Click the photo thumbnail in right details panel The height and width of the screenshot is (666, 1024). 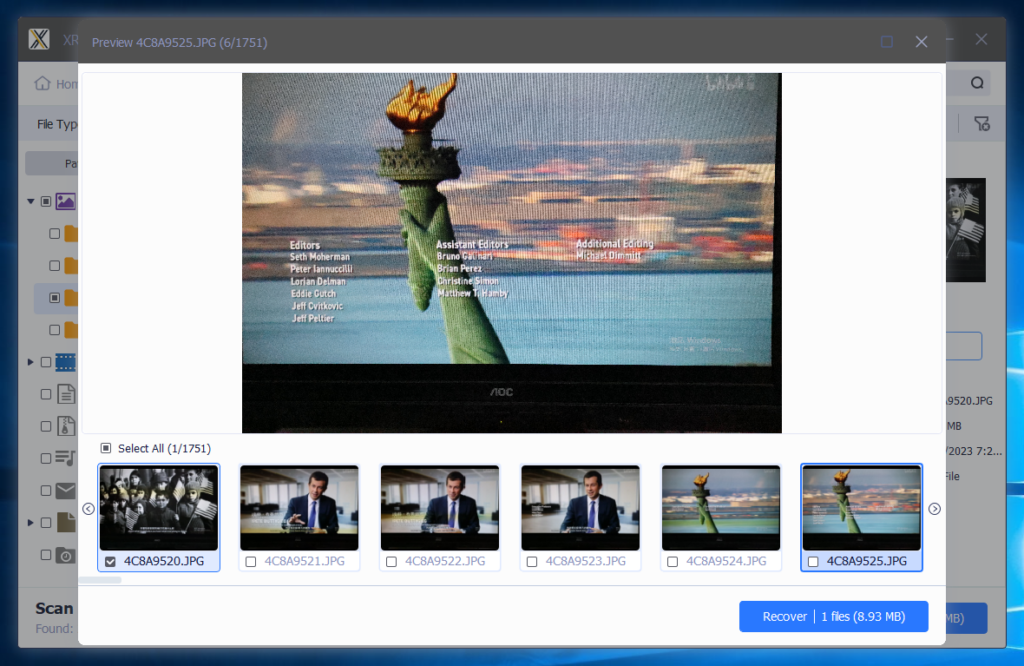pyautogui.click(x=966, y=230)
